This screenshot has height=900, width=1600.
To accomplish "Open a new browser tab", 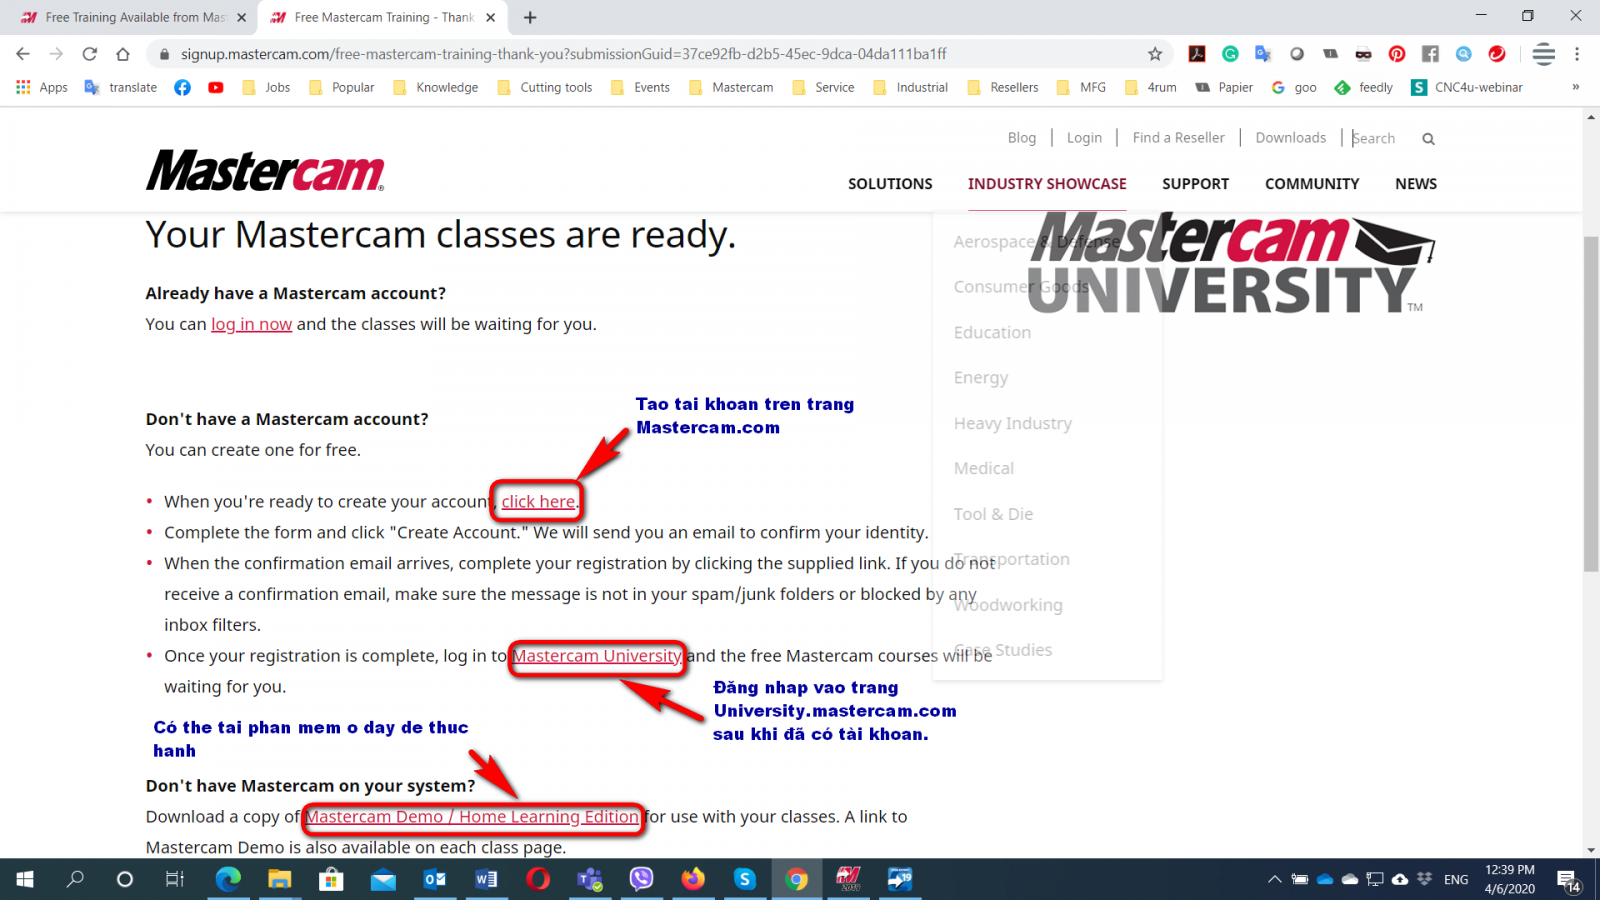I will (530, 18).
